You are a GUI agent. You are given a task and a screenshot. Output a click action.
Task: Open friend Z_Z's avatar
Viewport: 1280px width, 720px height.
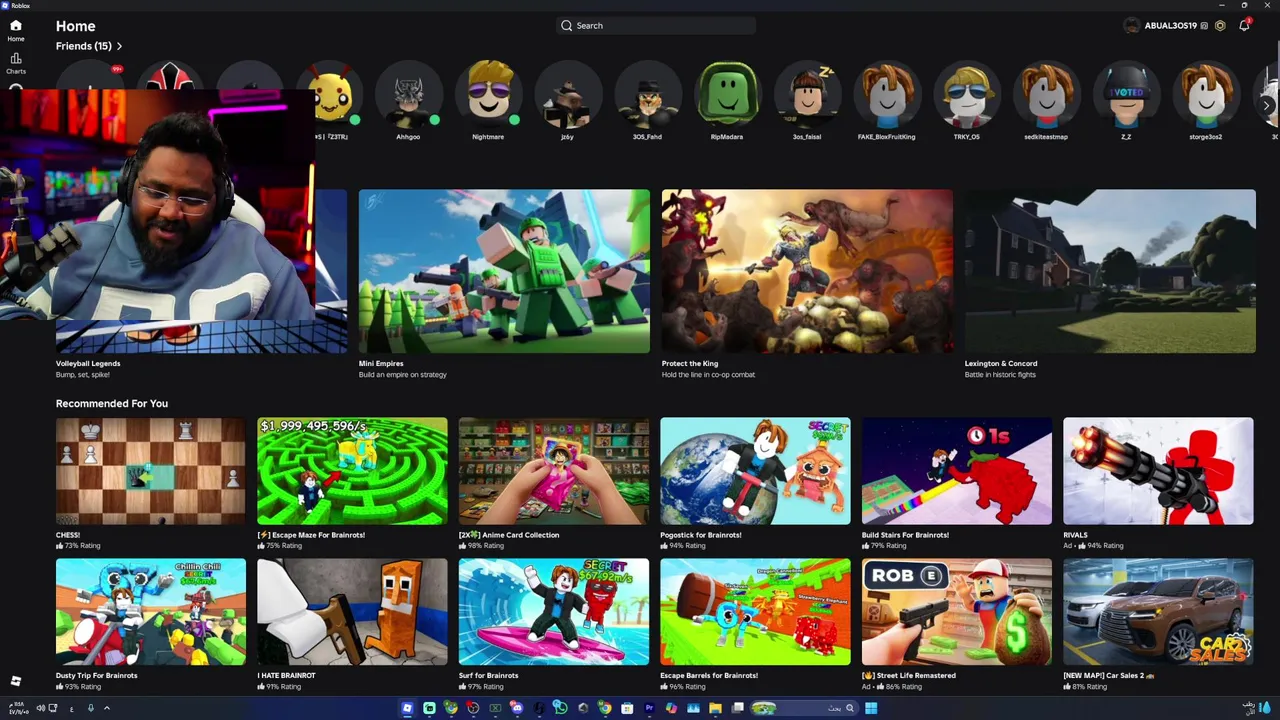tap(1126, 96)
